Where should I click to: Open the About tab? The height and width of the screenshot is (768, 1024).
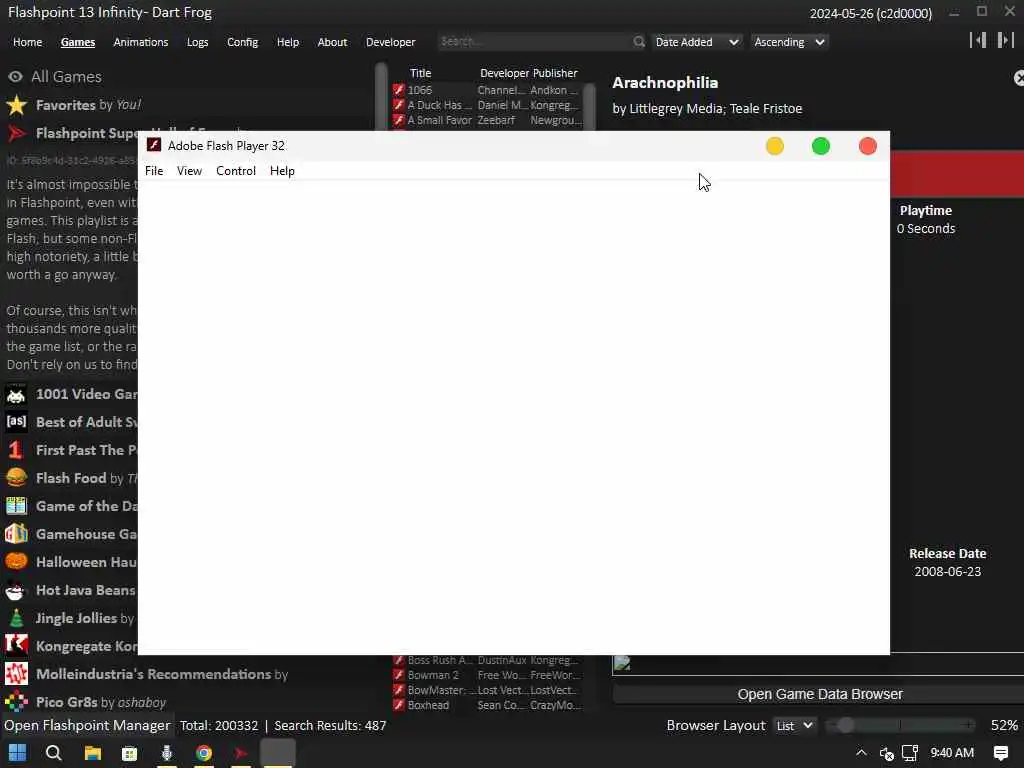tap(332, 42)
